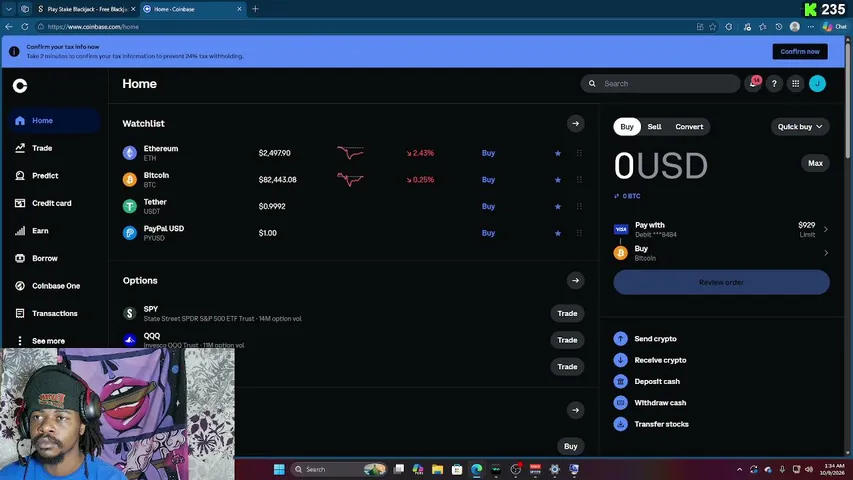Open the Watchlist arrow button
This screenshot has width=853, height=480.
[x=576, y=124]
